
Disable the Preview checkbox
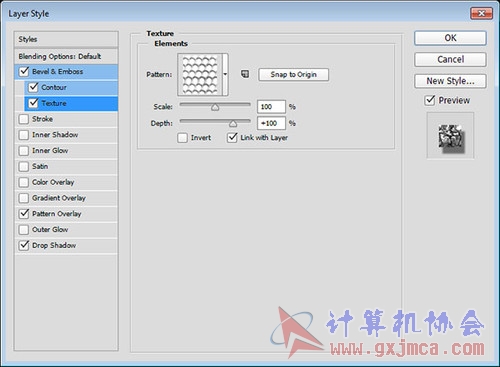tap(430, 100)
